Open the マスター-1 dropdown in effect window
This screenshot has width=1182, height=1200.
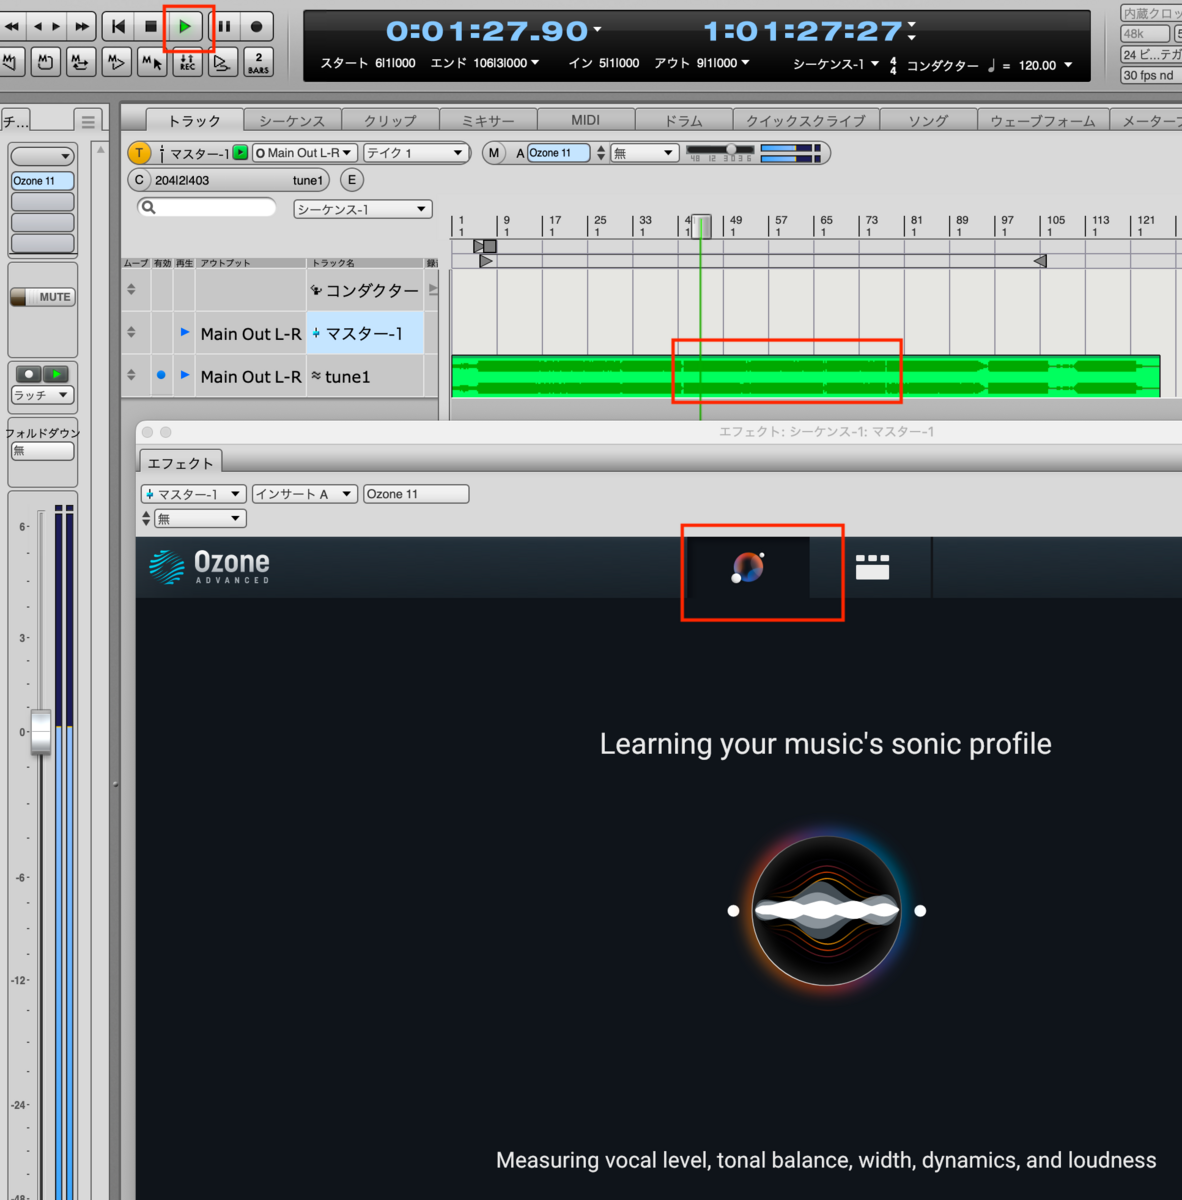point(193,494)
